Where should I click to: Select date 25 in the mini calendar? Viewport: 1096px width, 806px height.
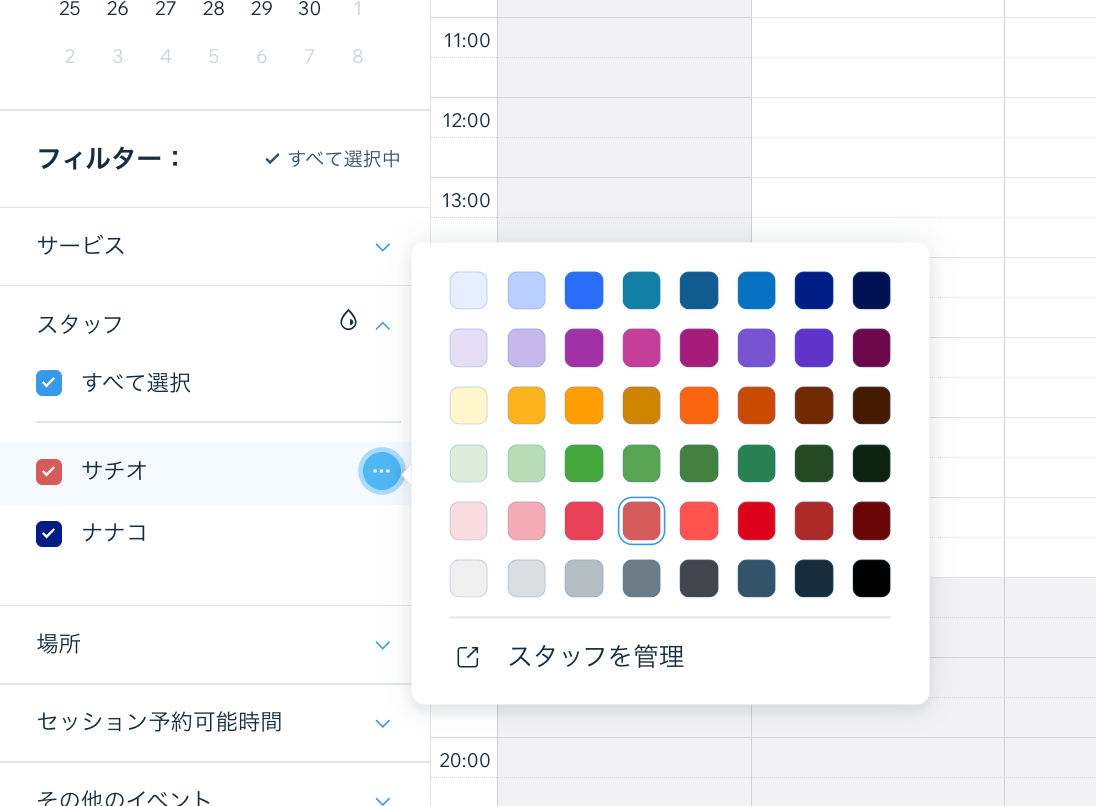click(x=69, y=9)
